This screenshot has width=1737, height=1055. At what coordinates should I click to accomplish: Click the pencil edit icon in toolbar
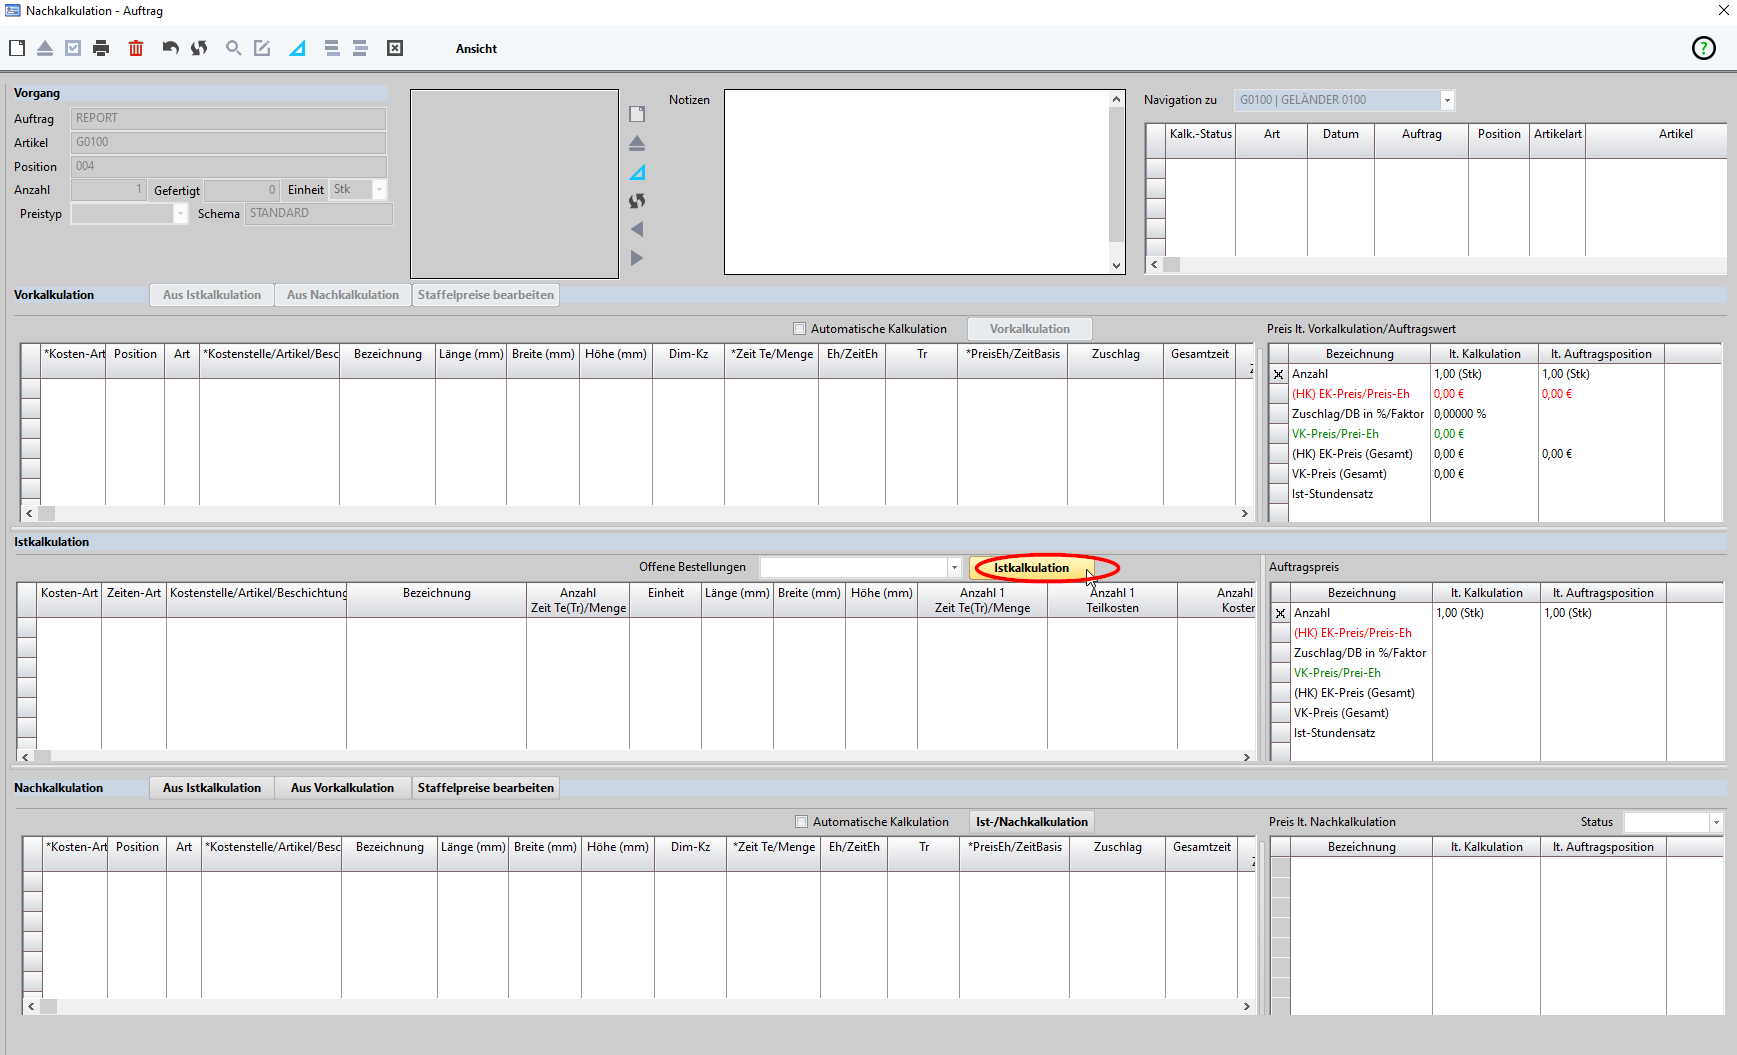[x=262, y=48]
